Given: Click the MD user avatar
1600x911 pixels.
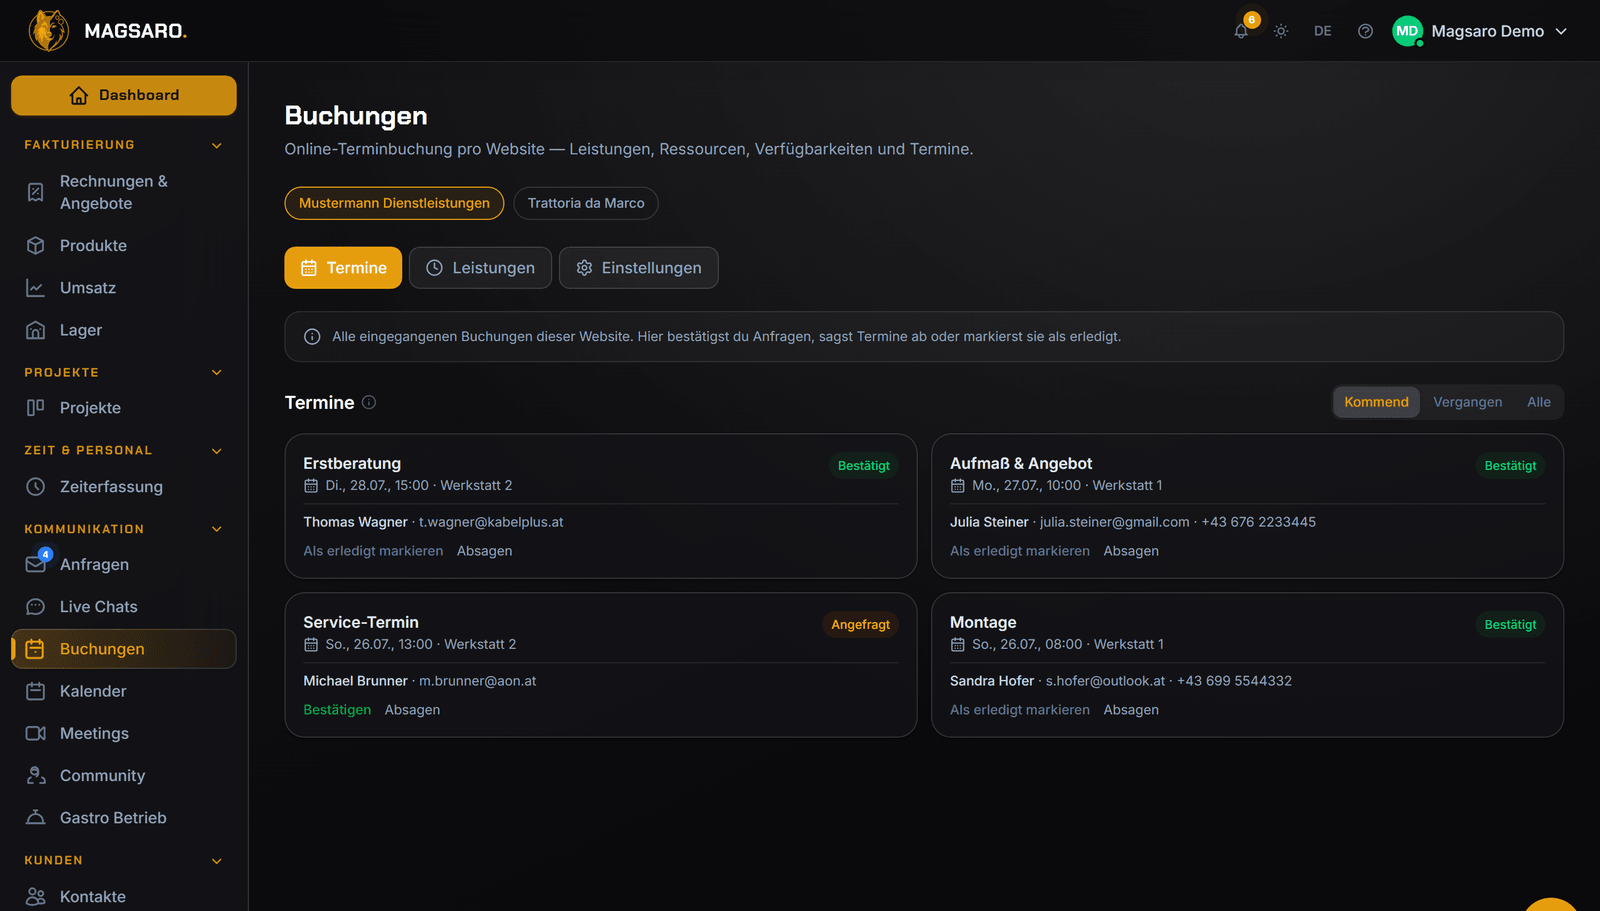Looking at the screenshot, I should coord(1407,31).
